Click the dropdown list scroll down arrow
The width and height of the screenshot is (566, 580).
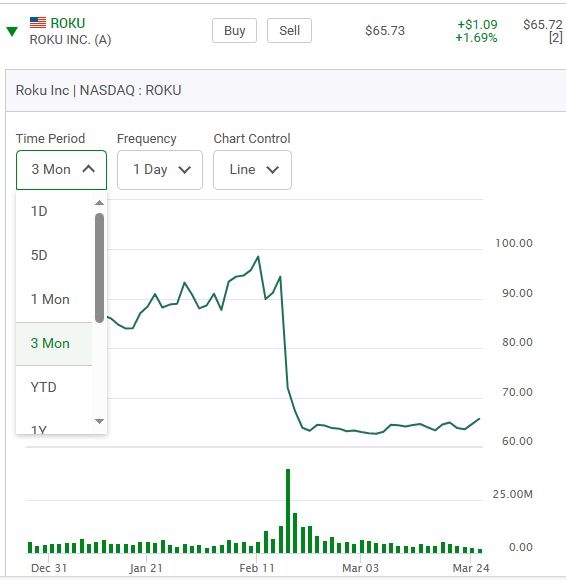click(x=99, y=421)
